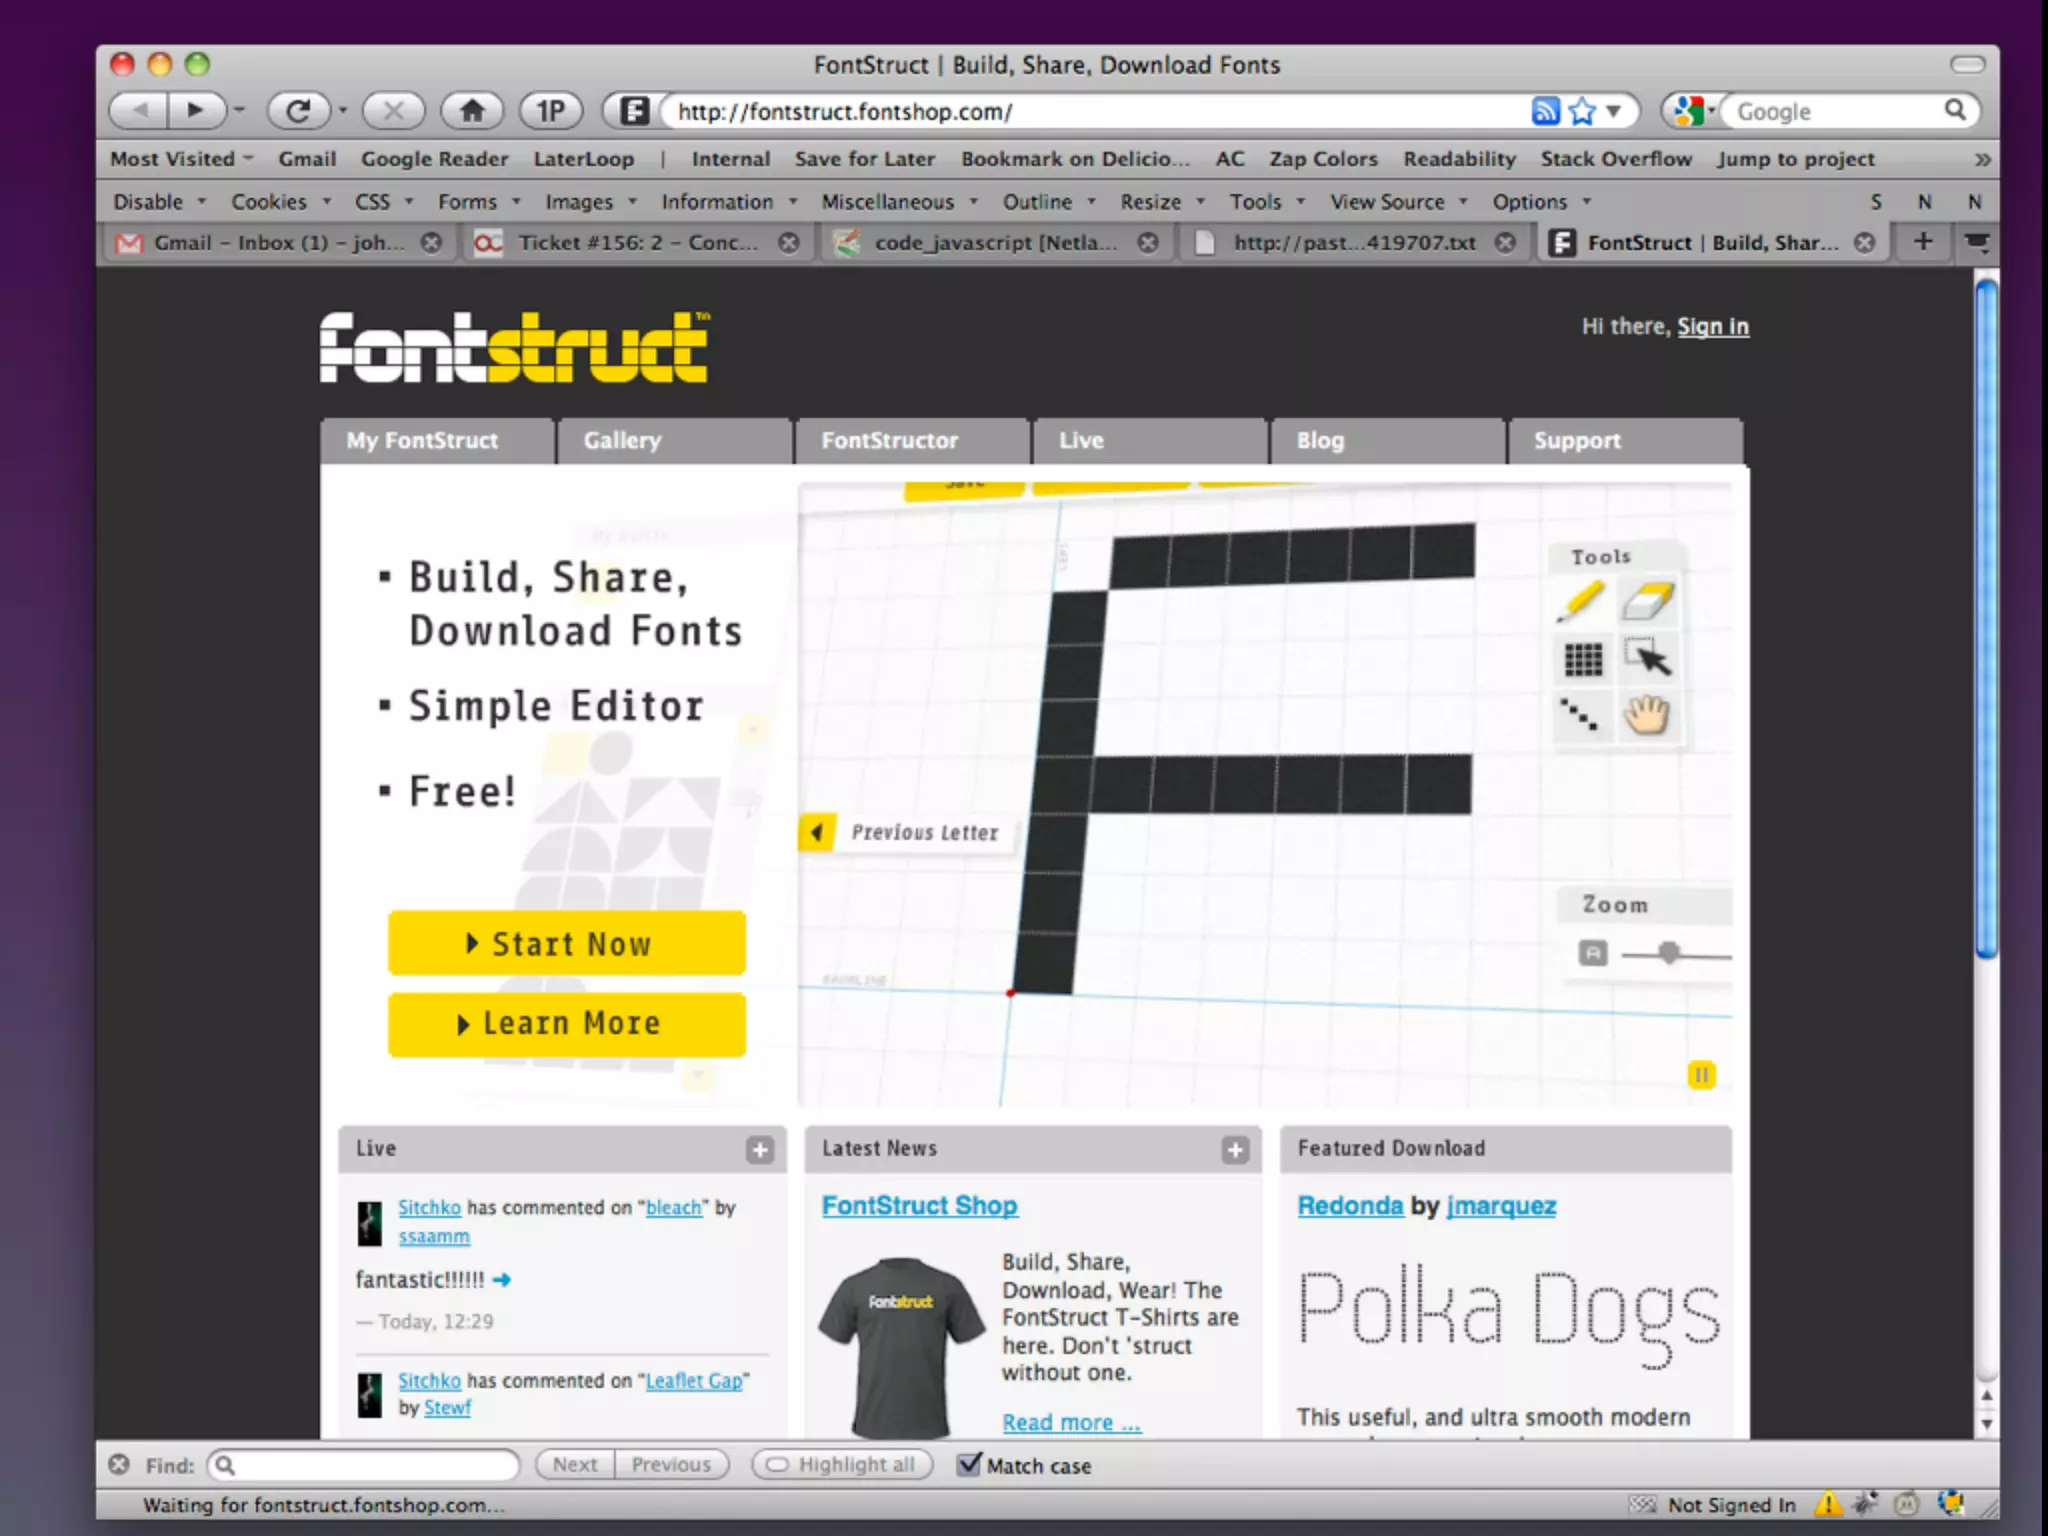Click the RSS feed icon in address bar
Screen dimensions: 2048x1536
(1545, 111)
